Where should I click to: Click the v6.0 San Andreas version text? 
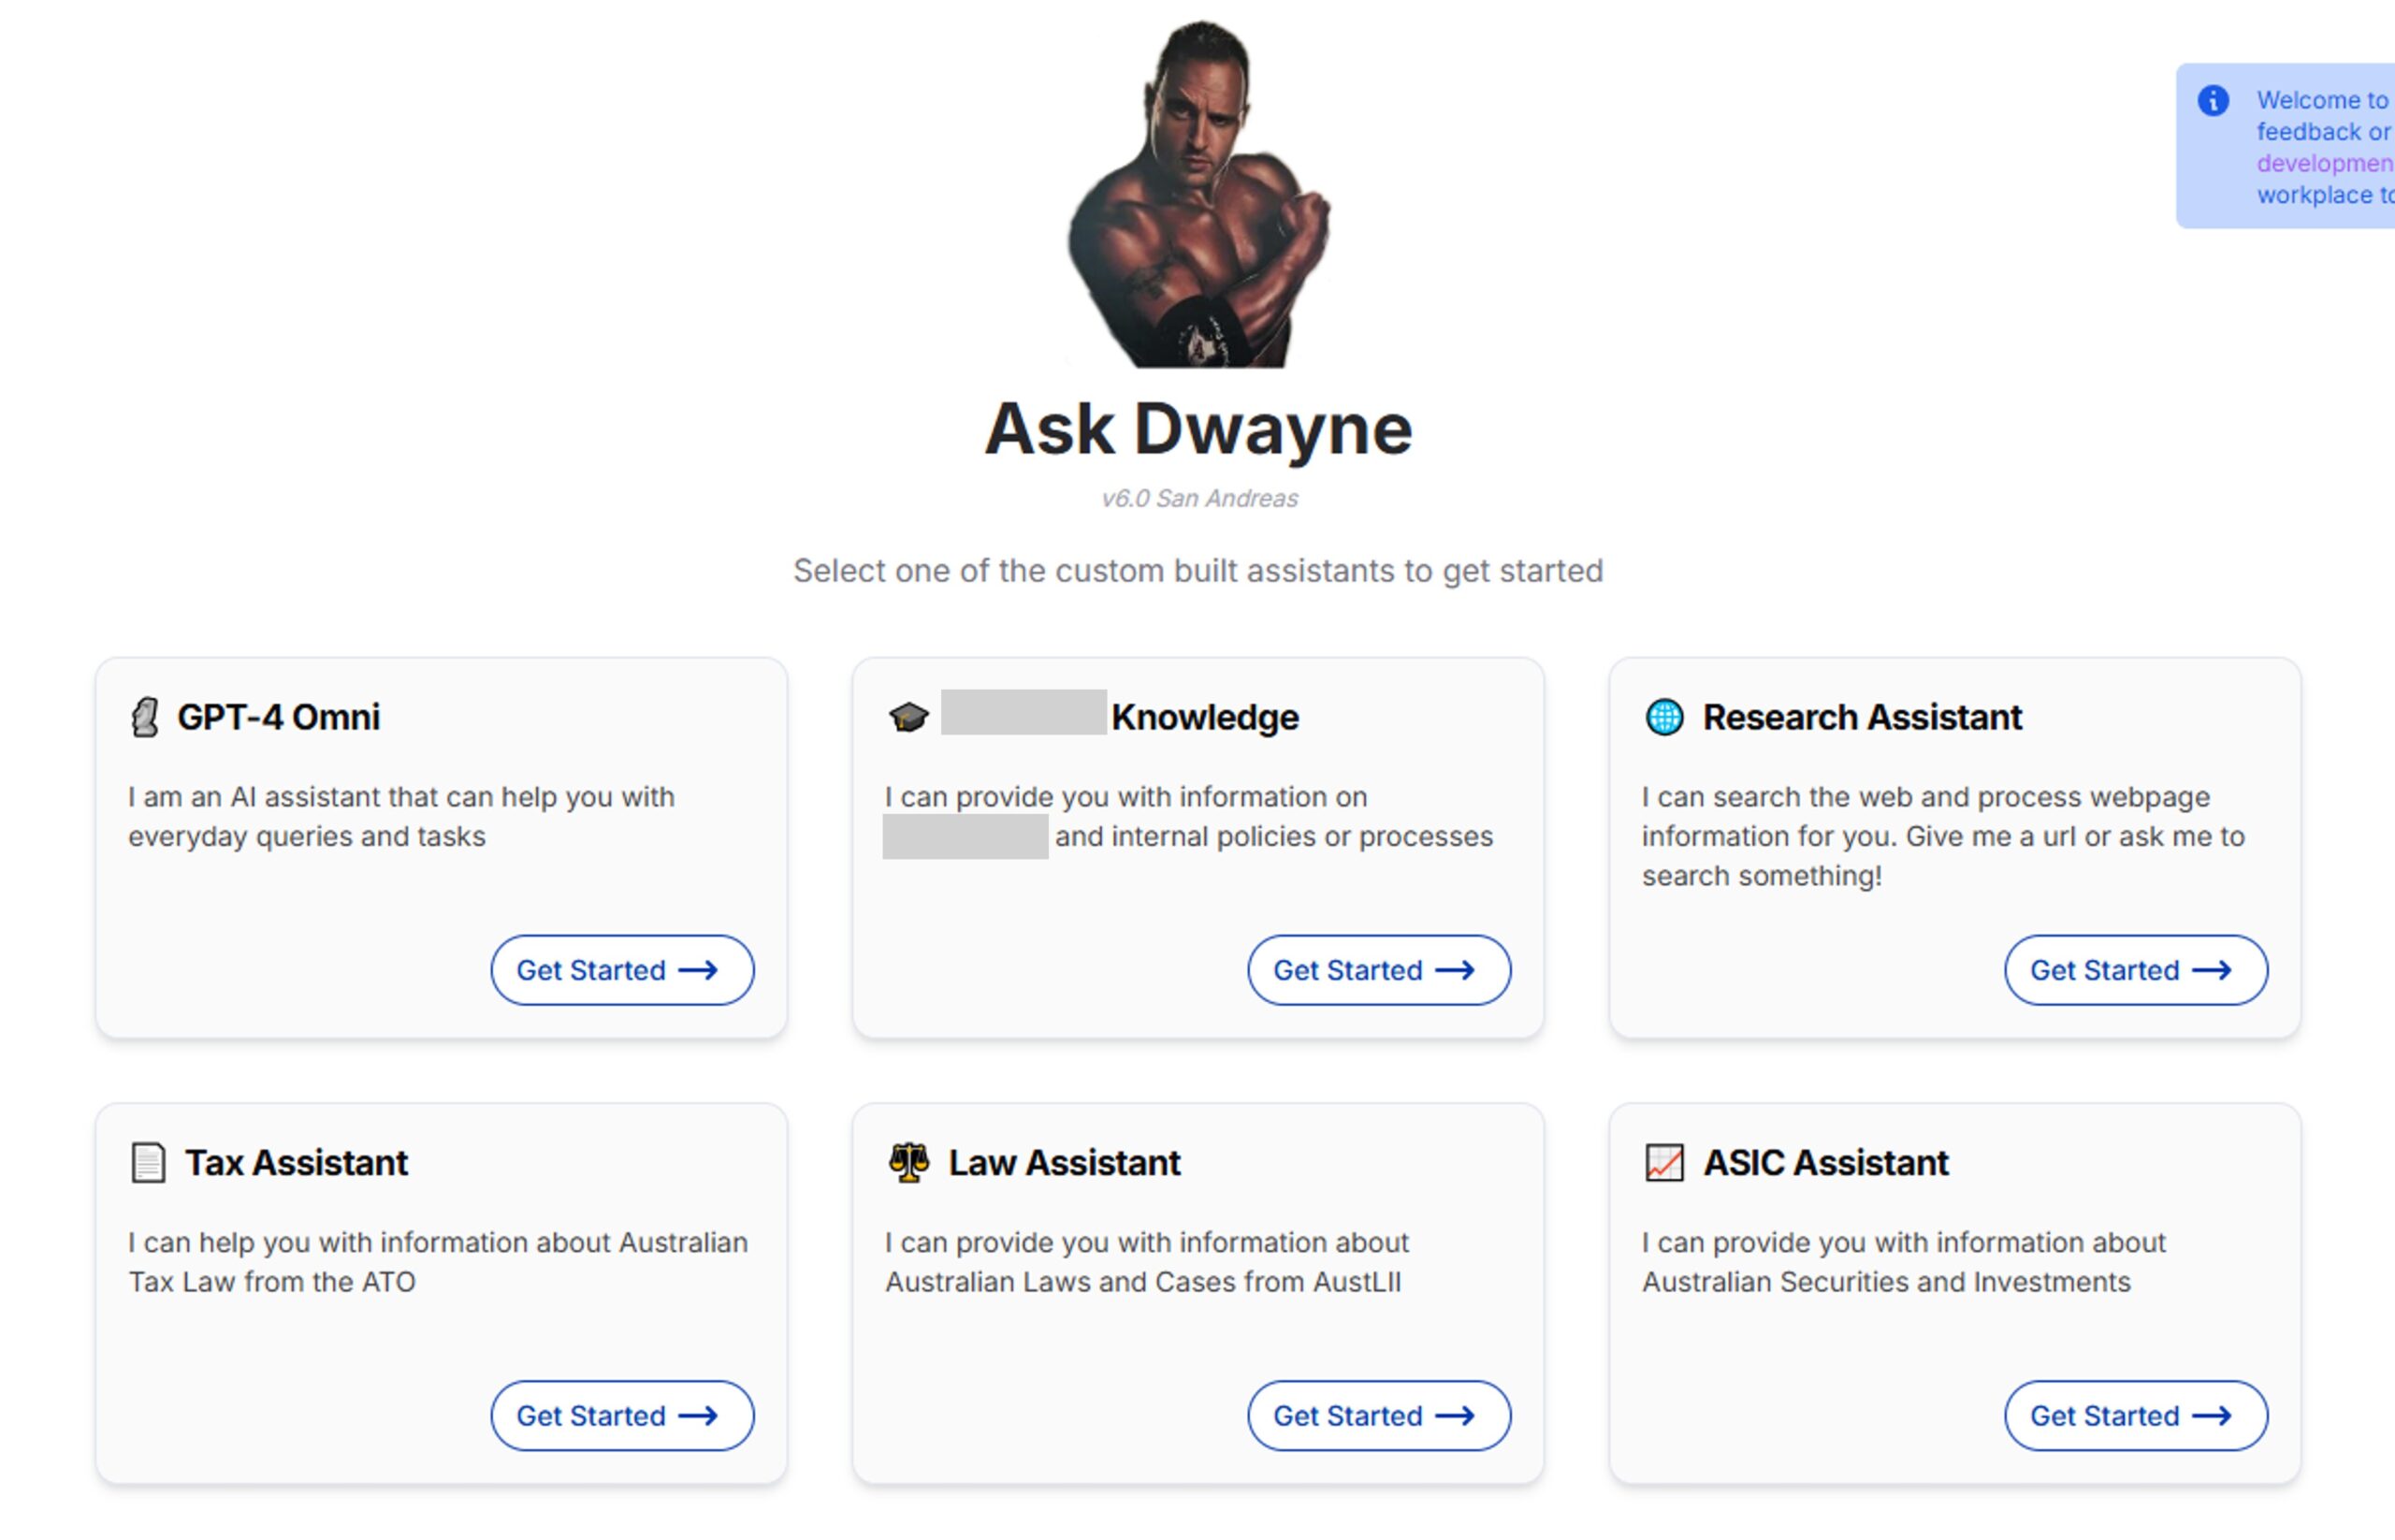tap(1198, 498)
